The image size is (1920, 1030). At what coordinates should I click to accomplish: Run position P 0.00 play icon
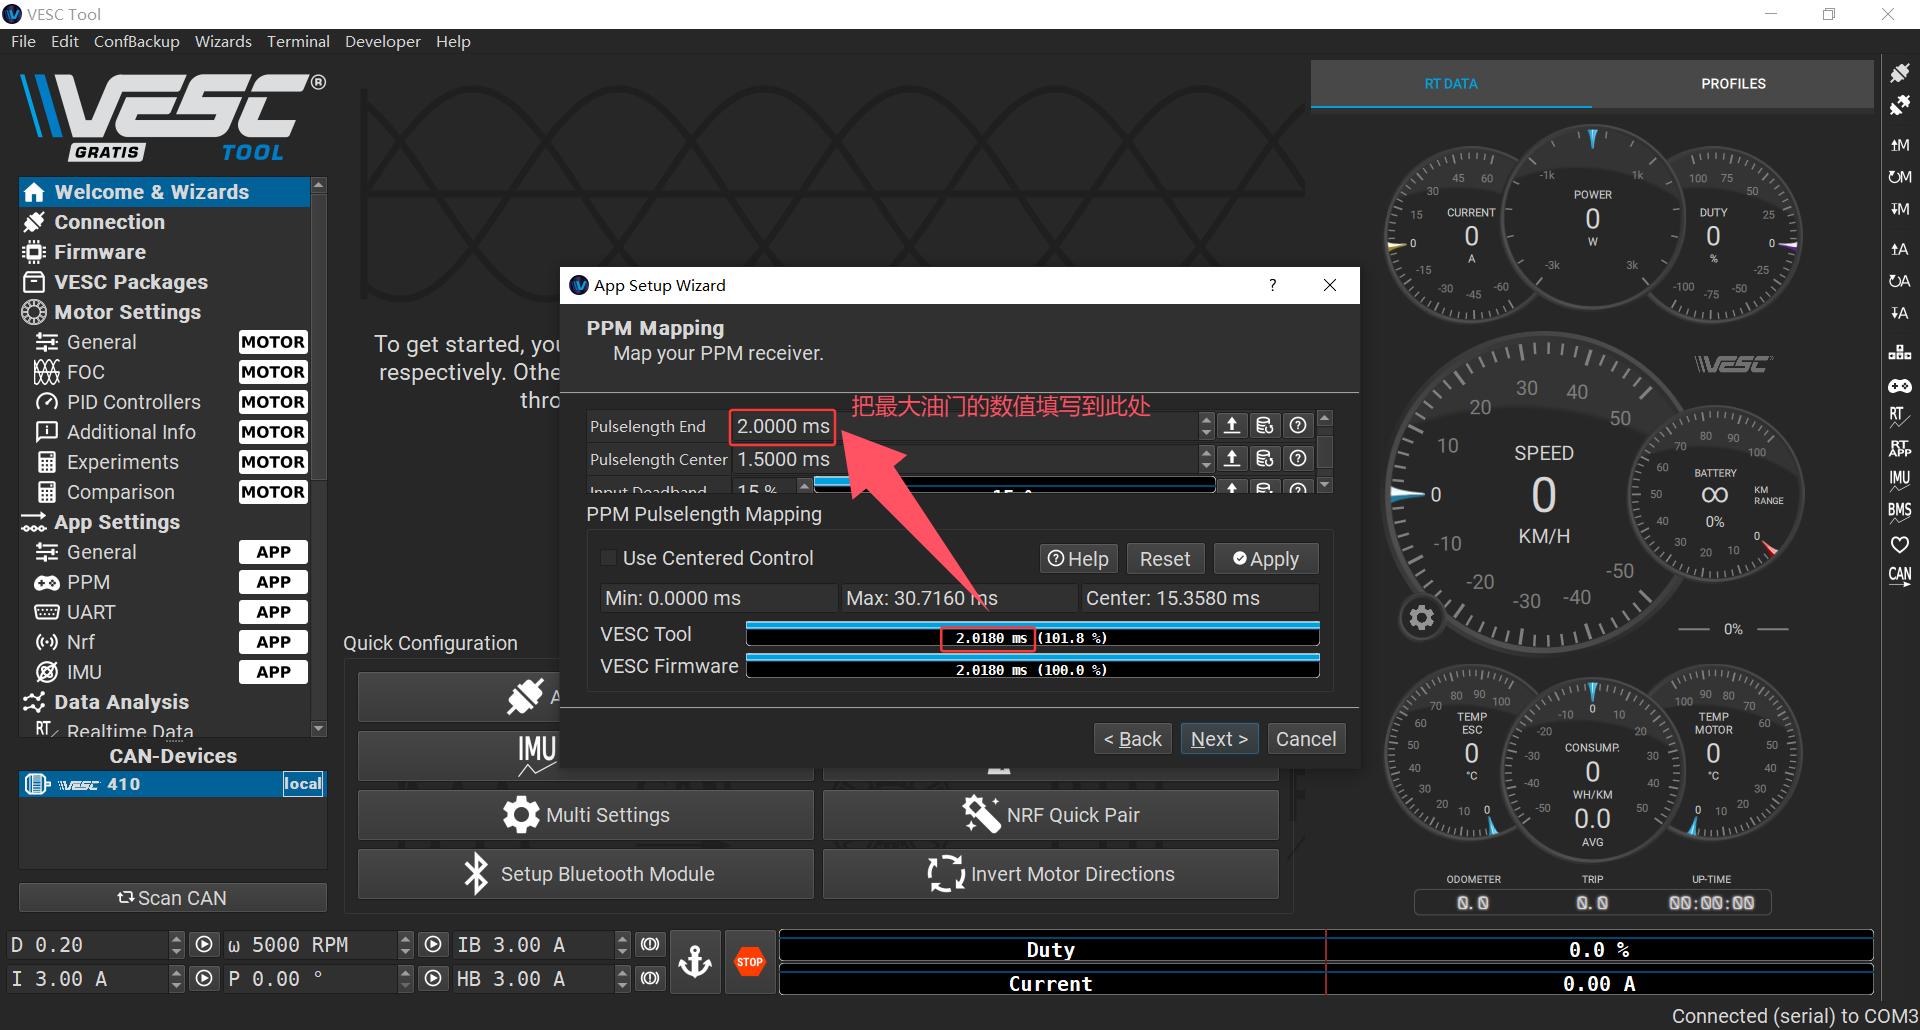[433, 979]
